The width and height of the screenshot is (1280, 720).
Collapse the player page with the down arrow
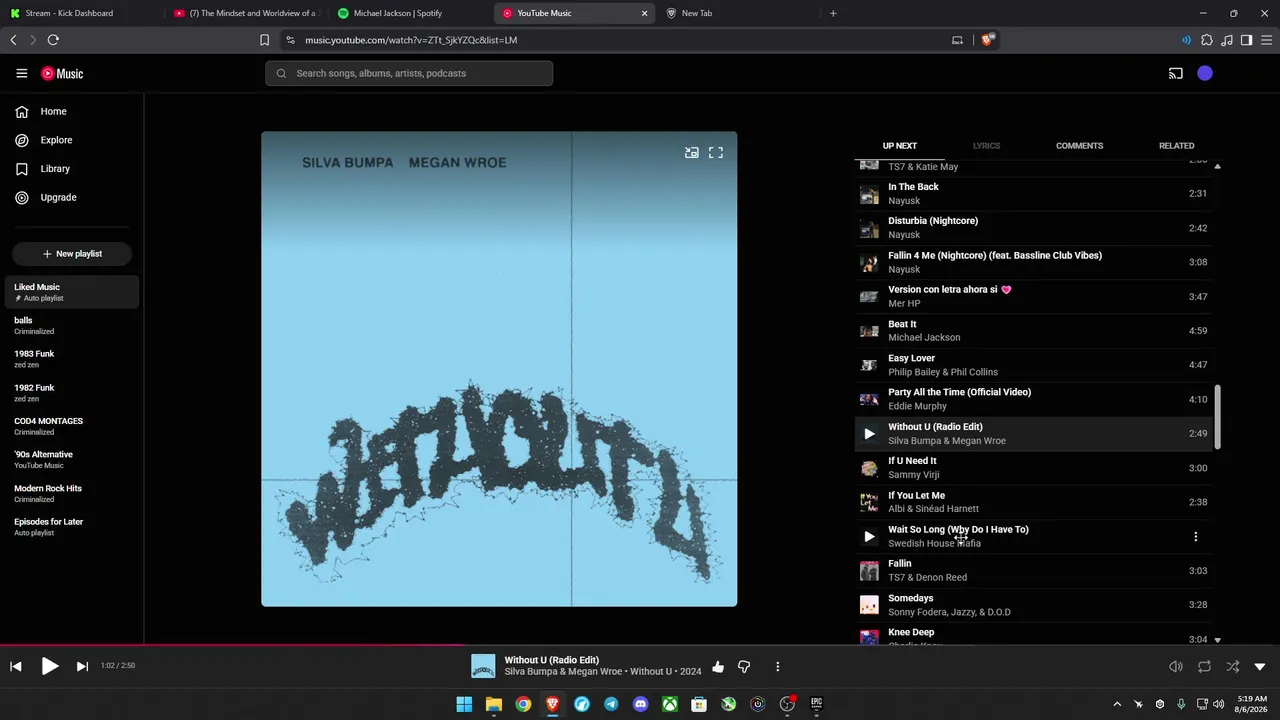(x=1260, y=667)
